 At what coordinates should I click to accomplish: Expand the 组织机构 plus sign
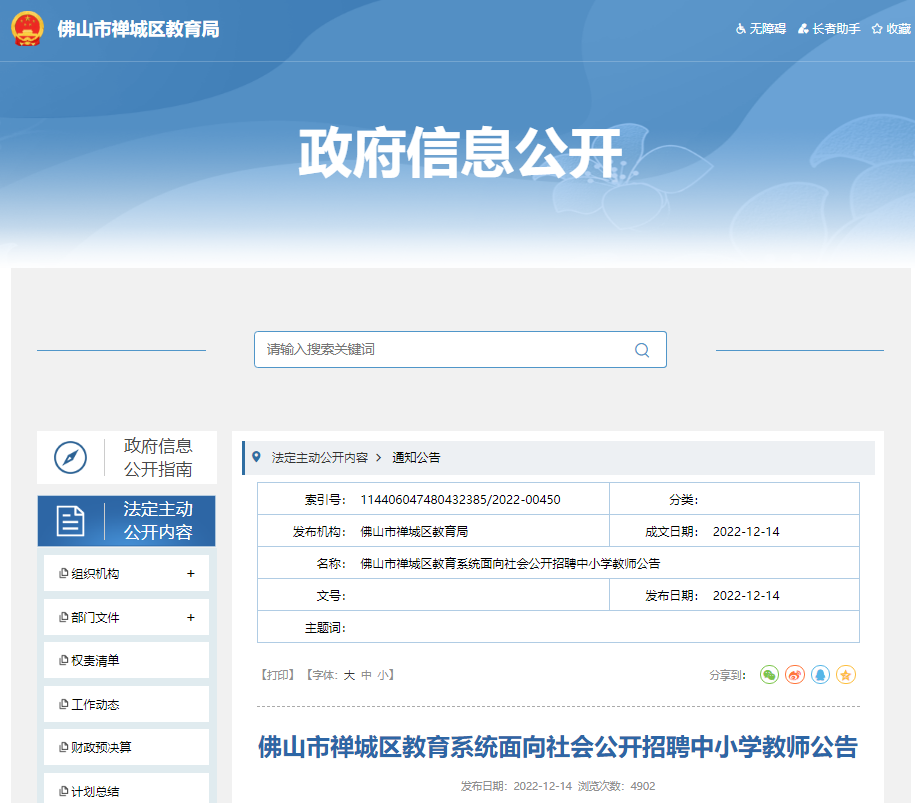pyautogui.click(x=191, y=574)
